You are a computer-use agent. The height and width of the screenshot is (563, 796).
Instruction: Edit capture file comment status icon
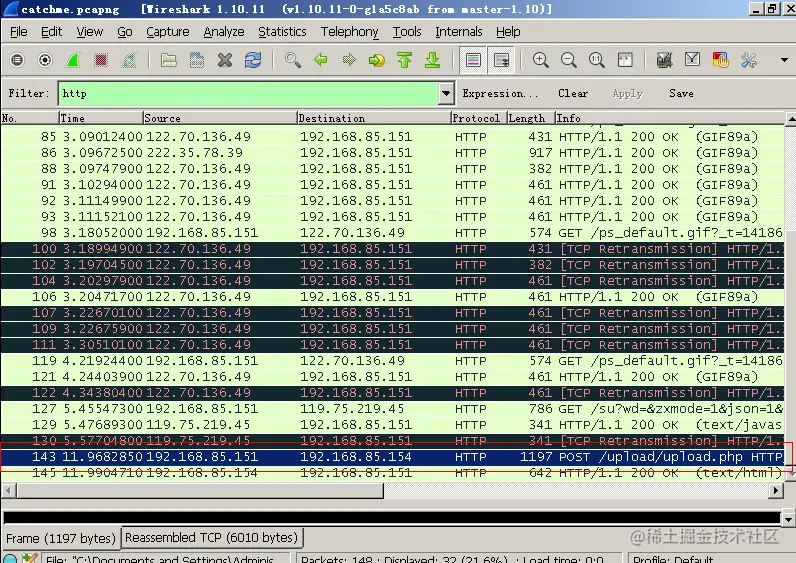coord(29,558)
